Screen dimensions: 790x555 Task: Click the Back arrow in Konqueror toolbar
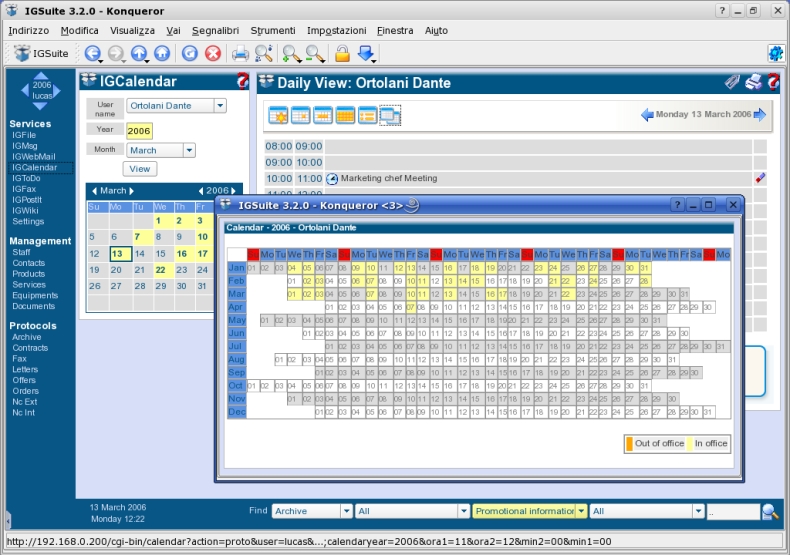coord(92,53)
